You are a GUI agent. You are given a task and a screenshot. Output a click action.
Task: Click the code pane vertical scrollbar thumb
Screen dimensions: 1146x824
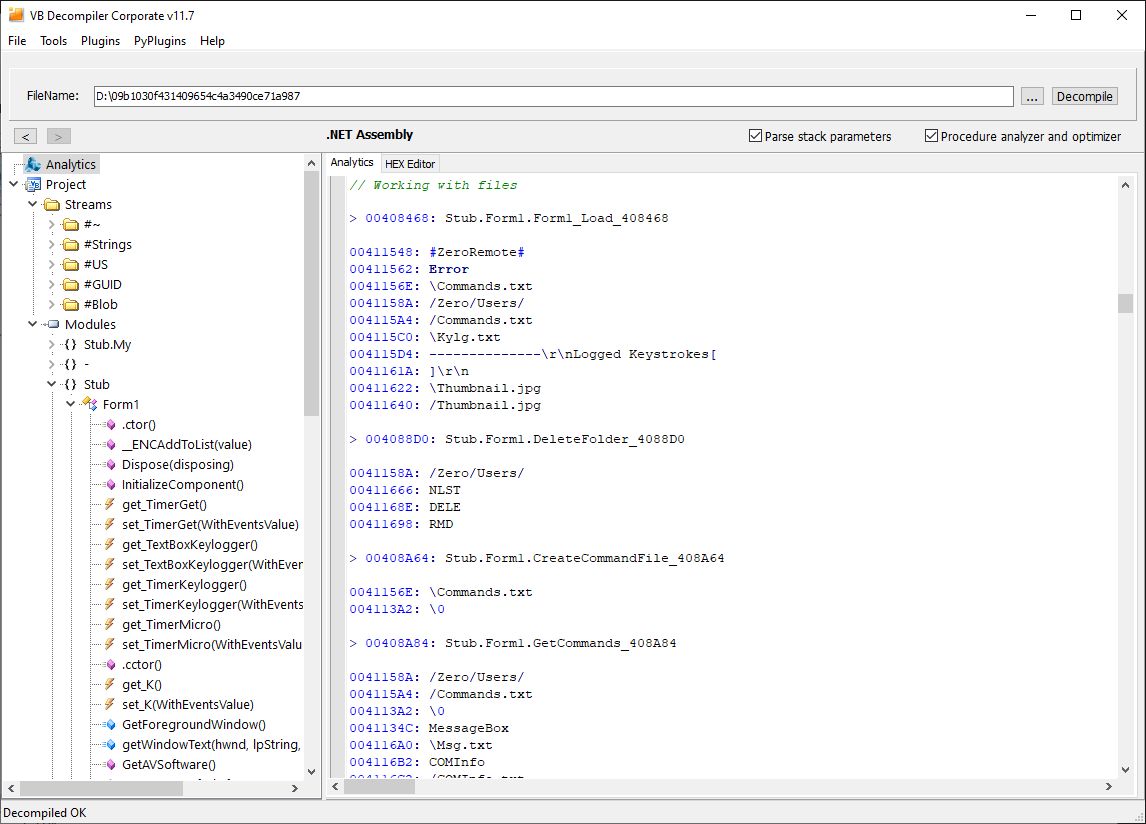pyautogui.click(x=1125, y=303)
